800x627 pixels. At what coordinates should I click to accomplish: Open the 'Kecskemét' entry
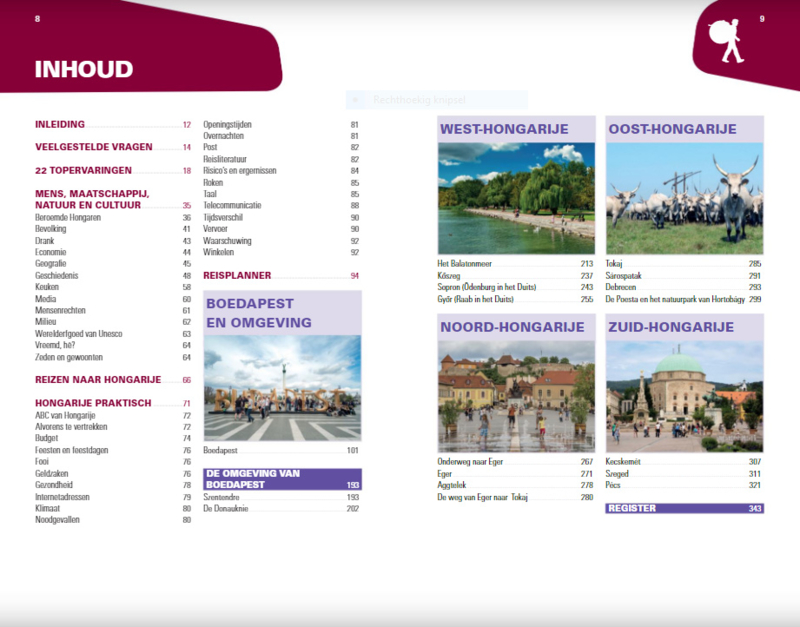click(684, 461)
